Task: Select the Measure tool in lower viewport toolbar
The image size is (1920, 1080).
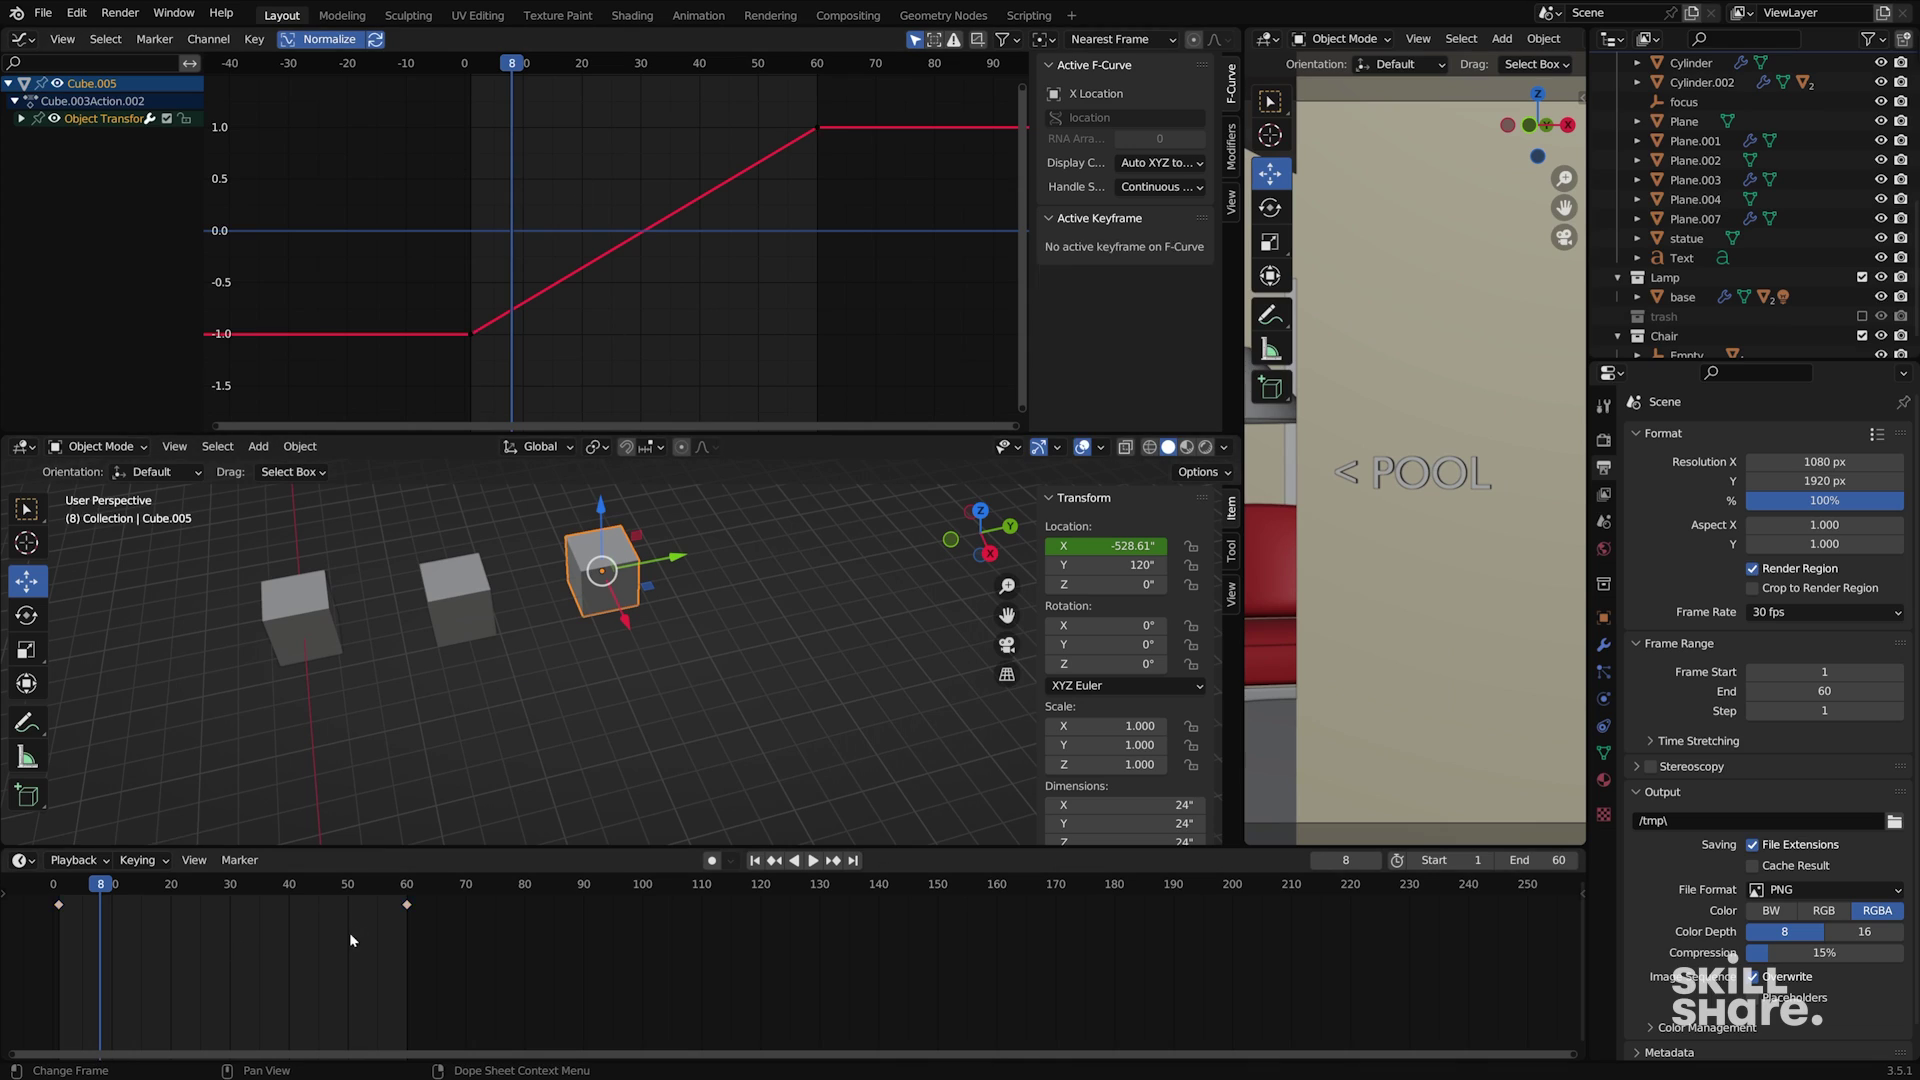Action: pos(27,758)
